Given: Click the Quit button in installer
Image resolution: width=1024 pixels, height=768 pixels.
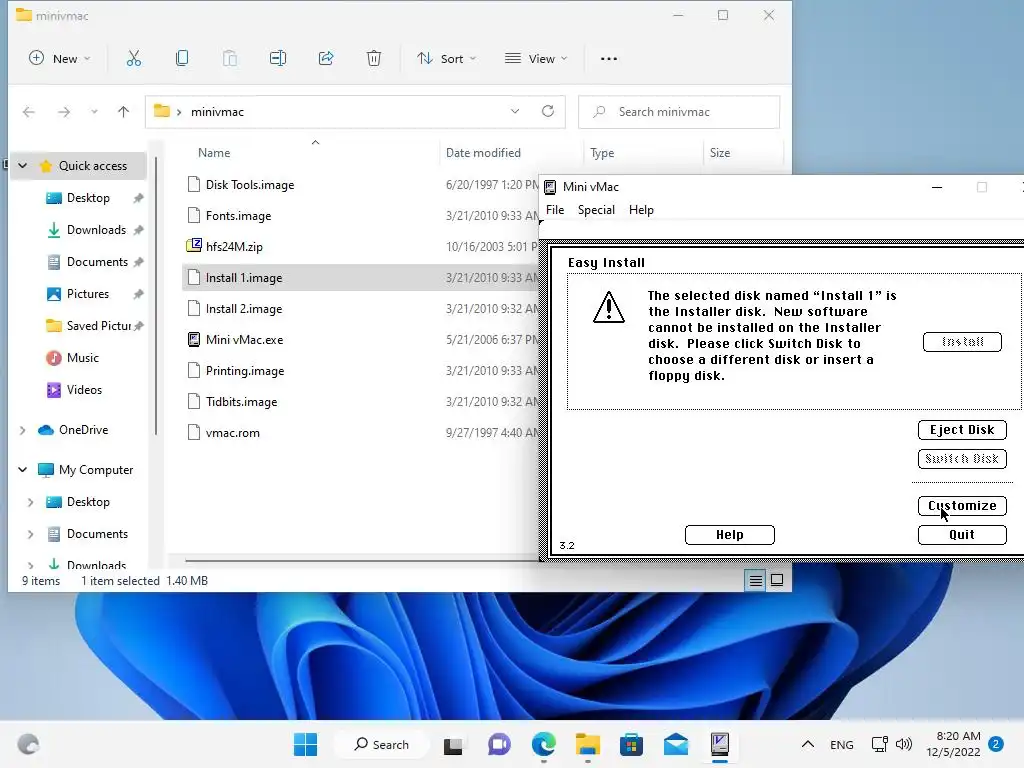Looking at the screenshot, I should [962, 535].
